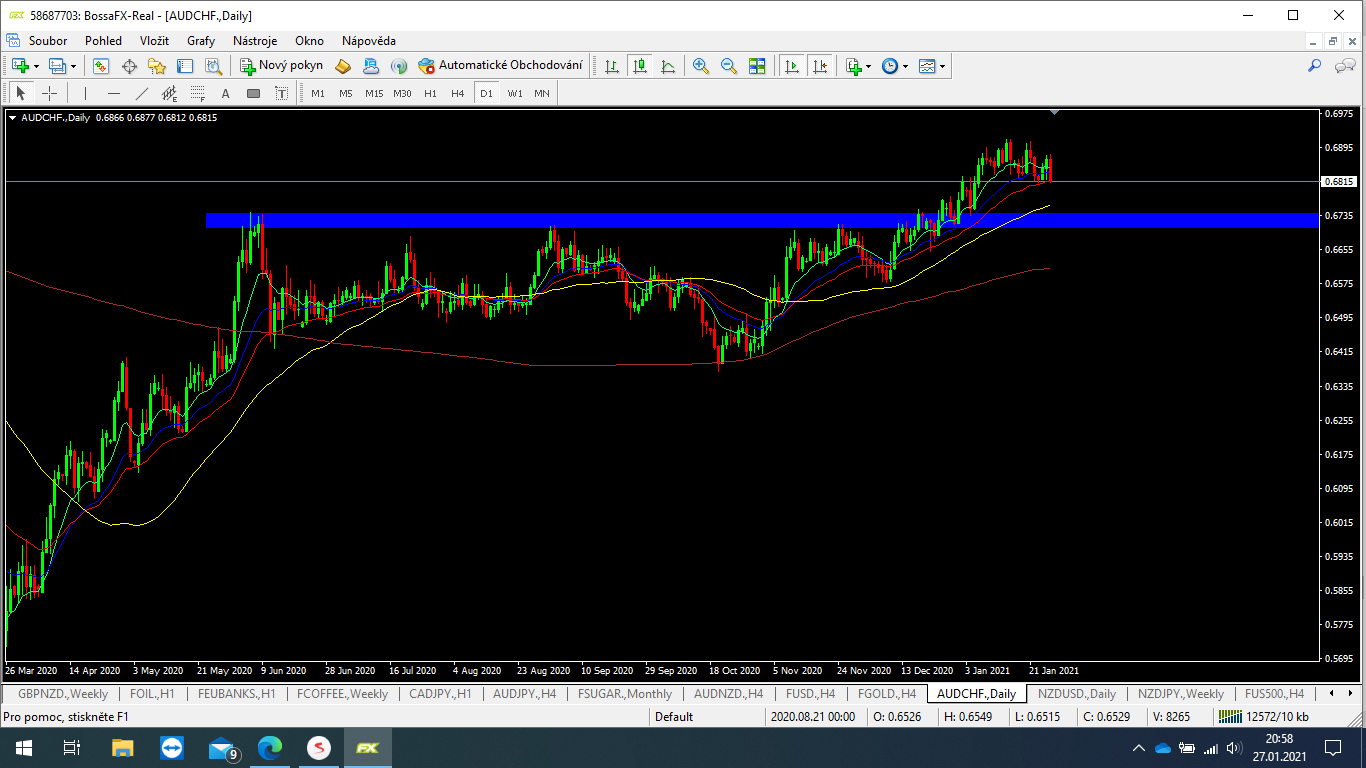This screenshot has height=768, width=1366.
Task: Expand the periodicity clock dropdown
Action: pos(905,66)
